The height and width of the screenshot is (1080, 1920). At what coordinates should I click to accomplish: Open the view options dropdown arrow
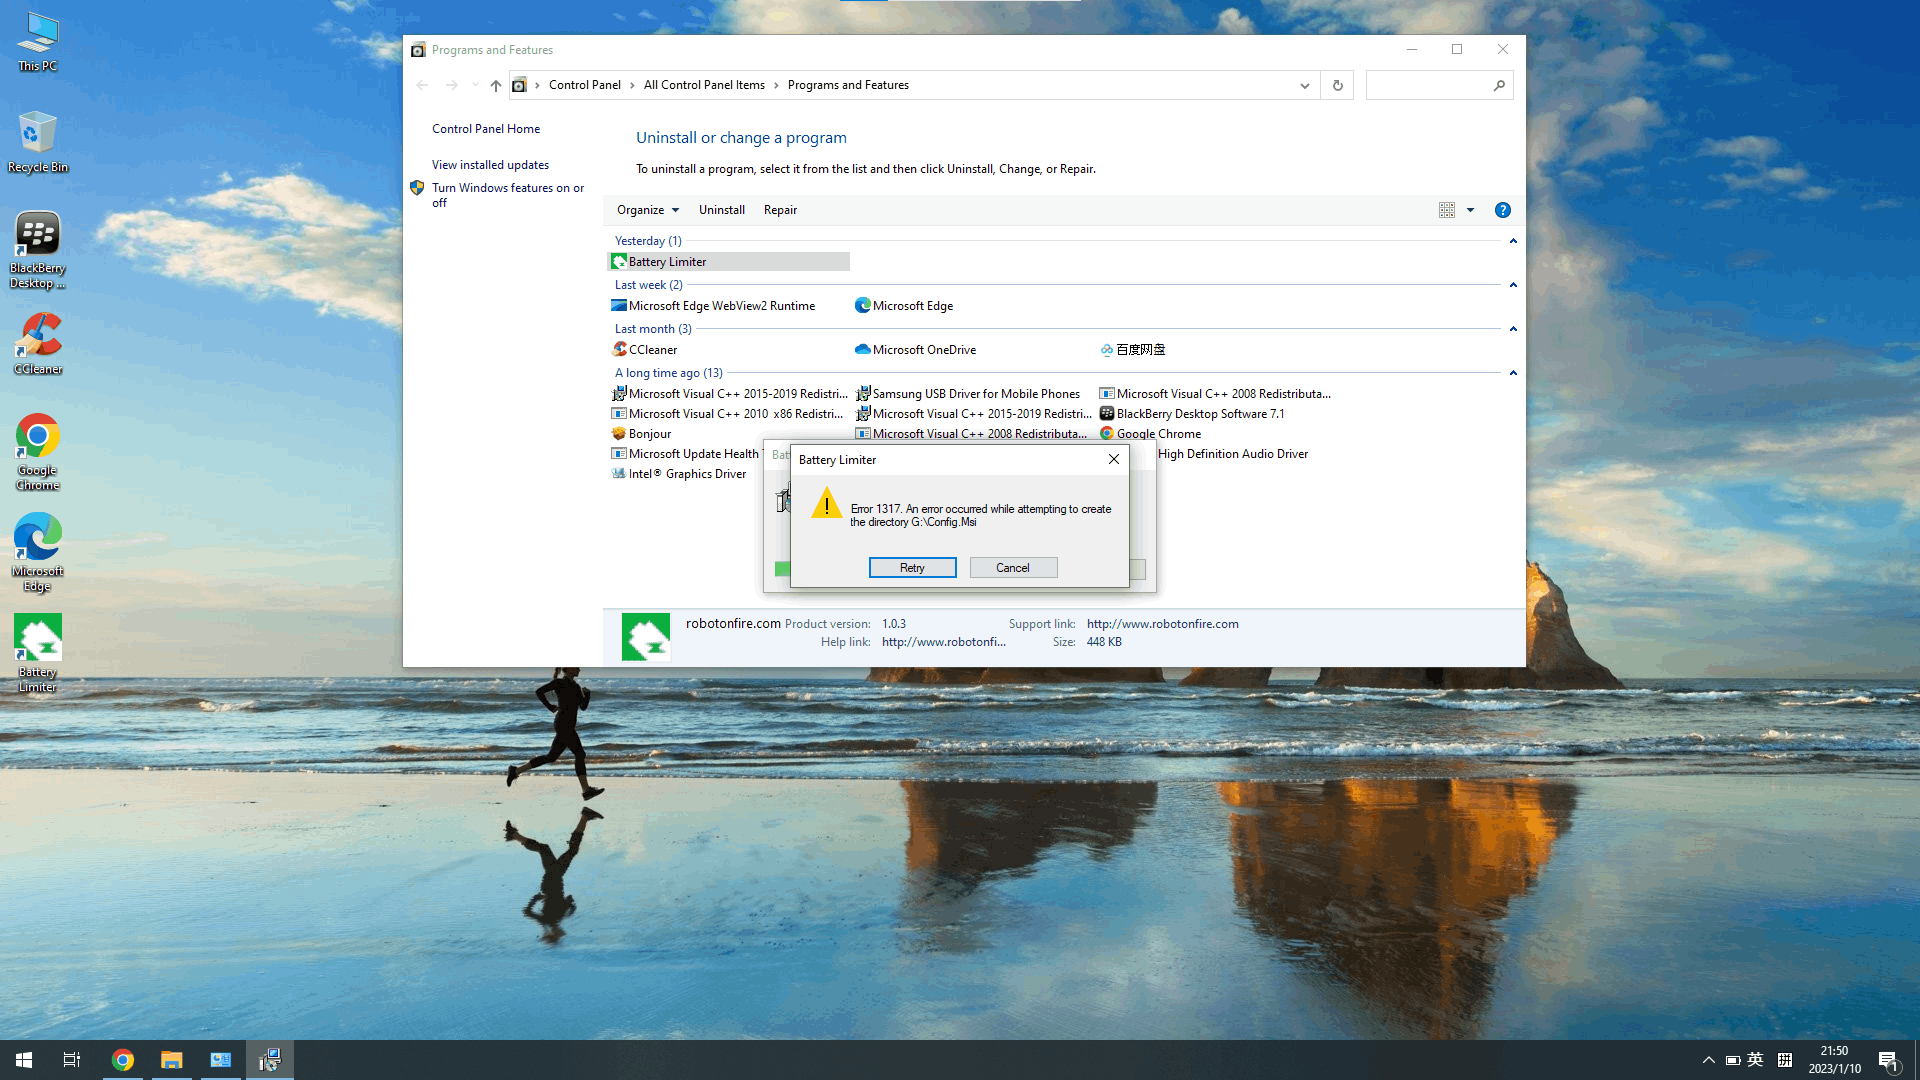[1470, 210]
